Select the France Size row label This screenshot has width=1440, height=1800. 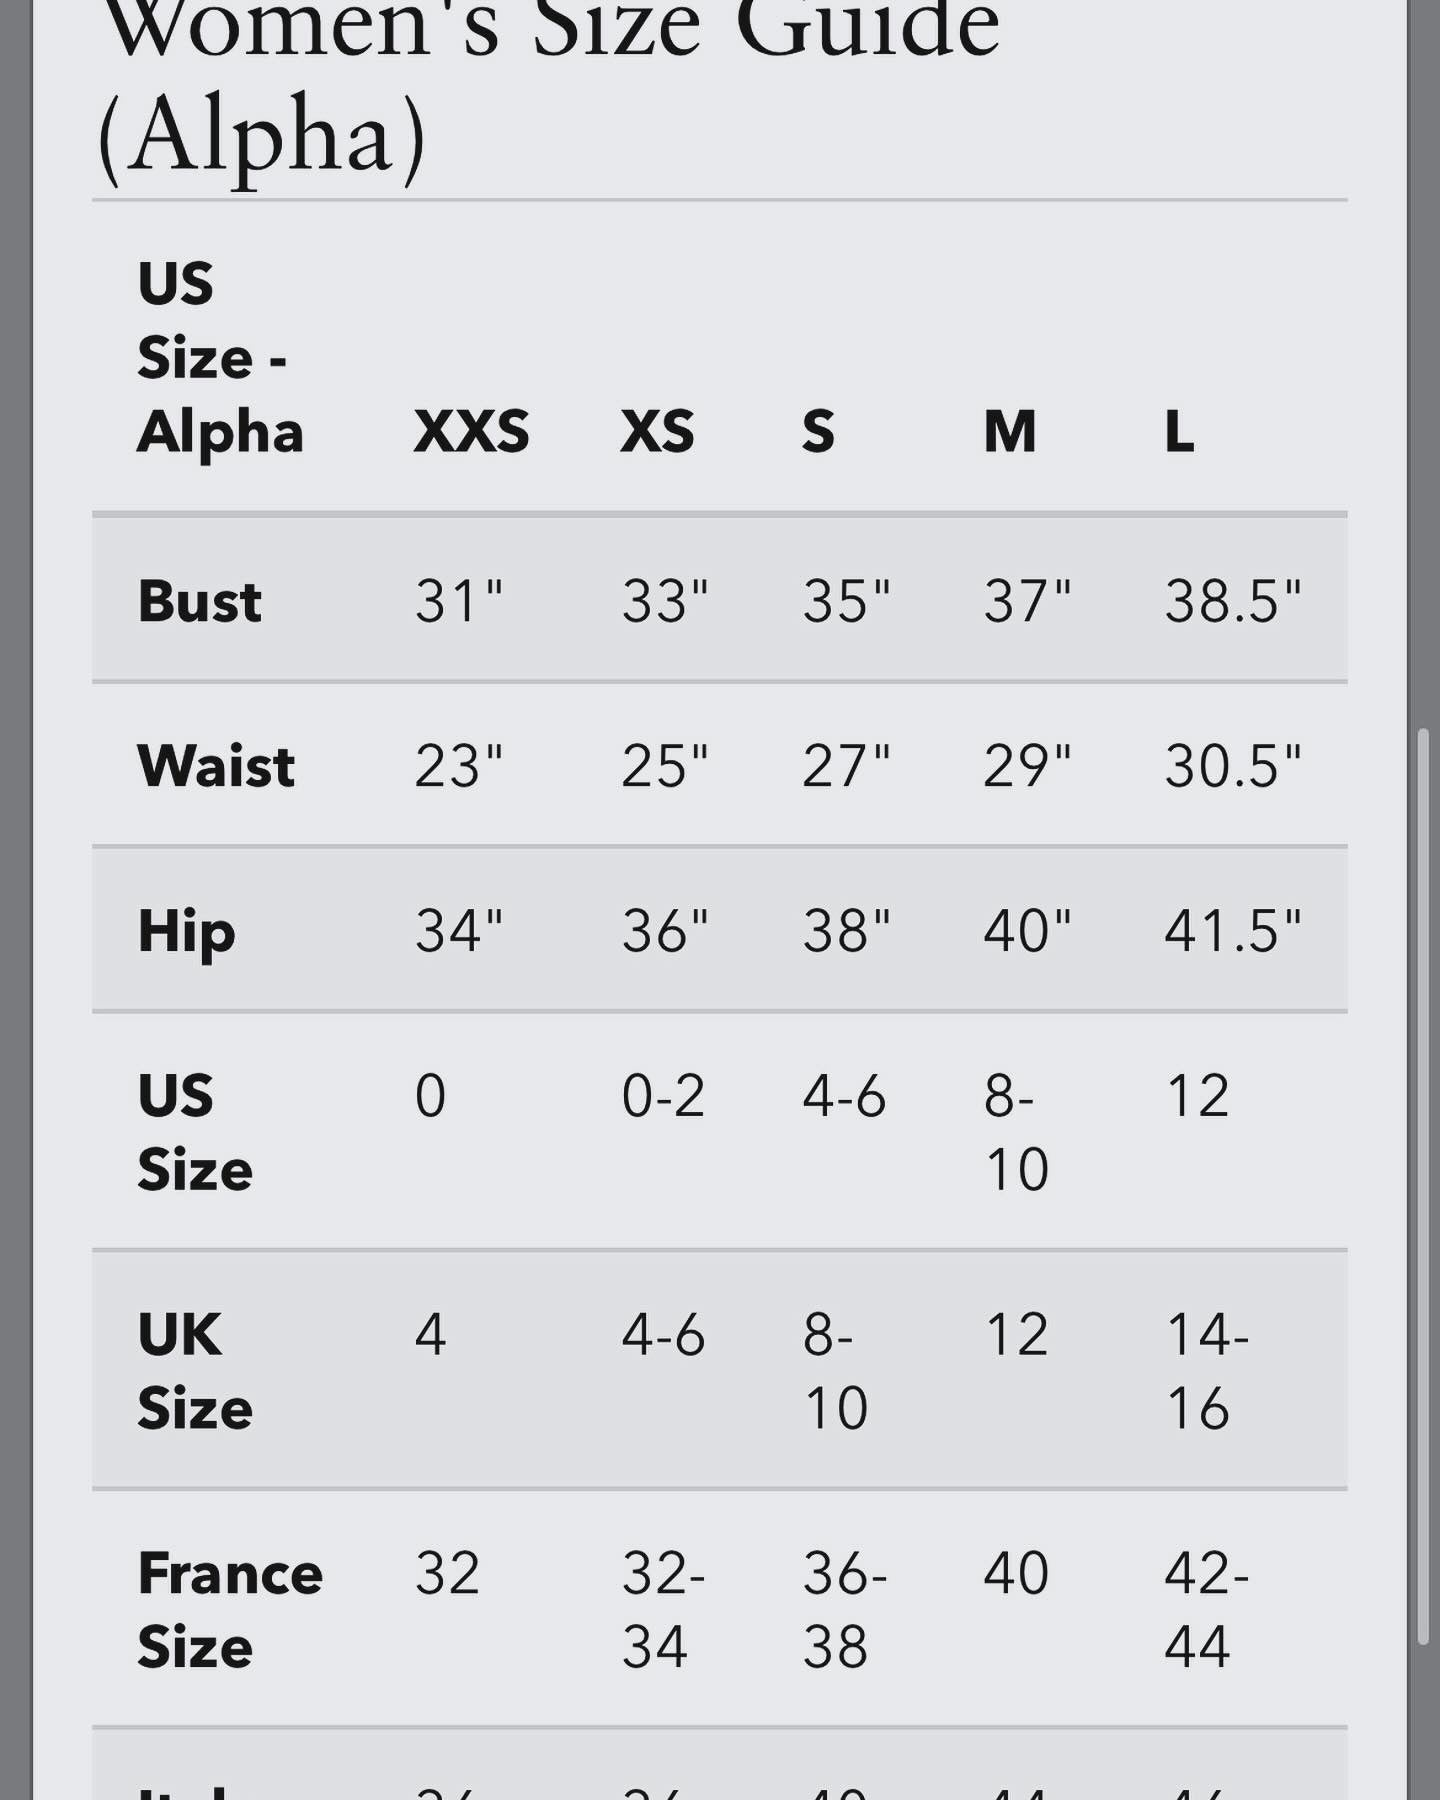point(230,1610)
